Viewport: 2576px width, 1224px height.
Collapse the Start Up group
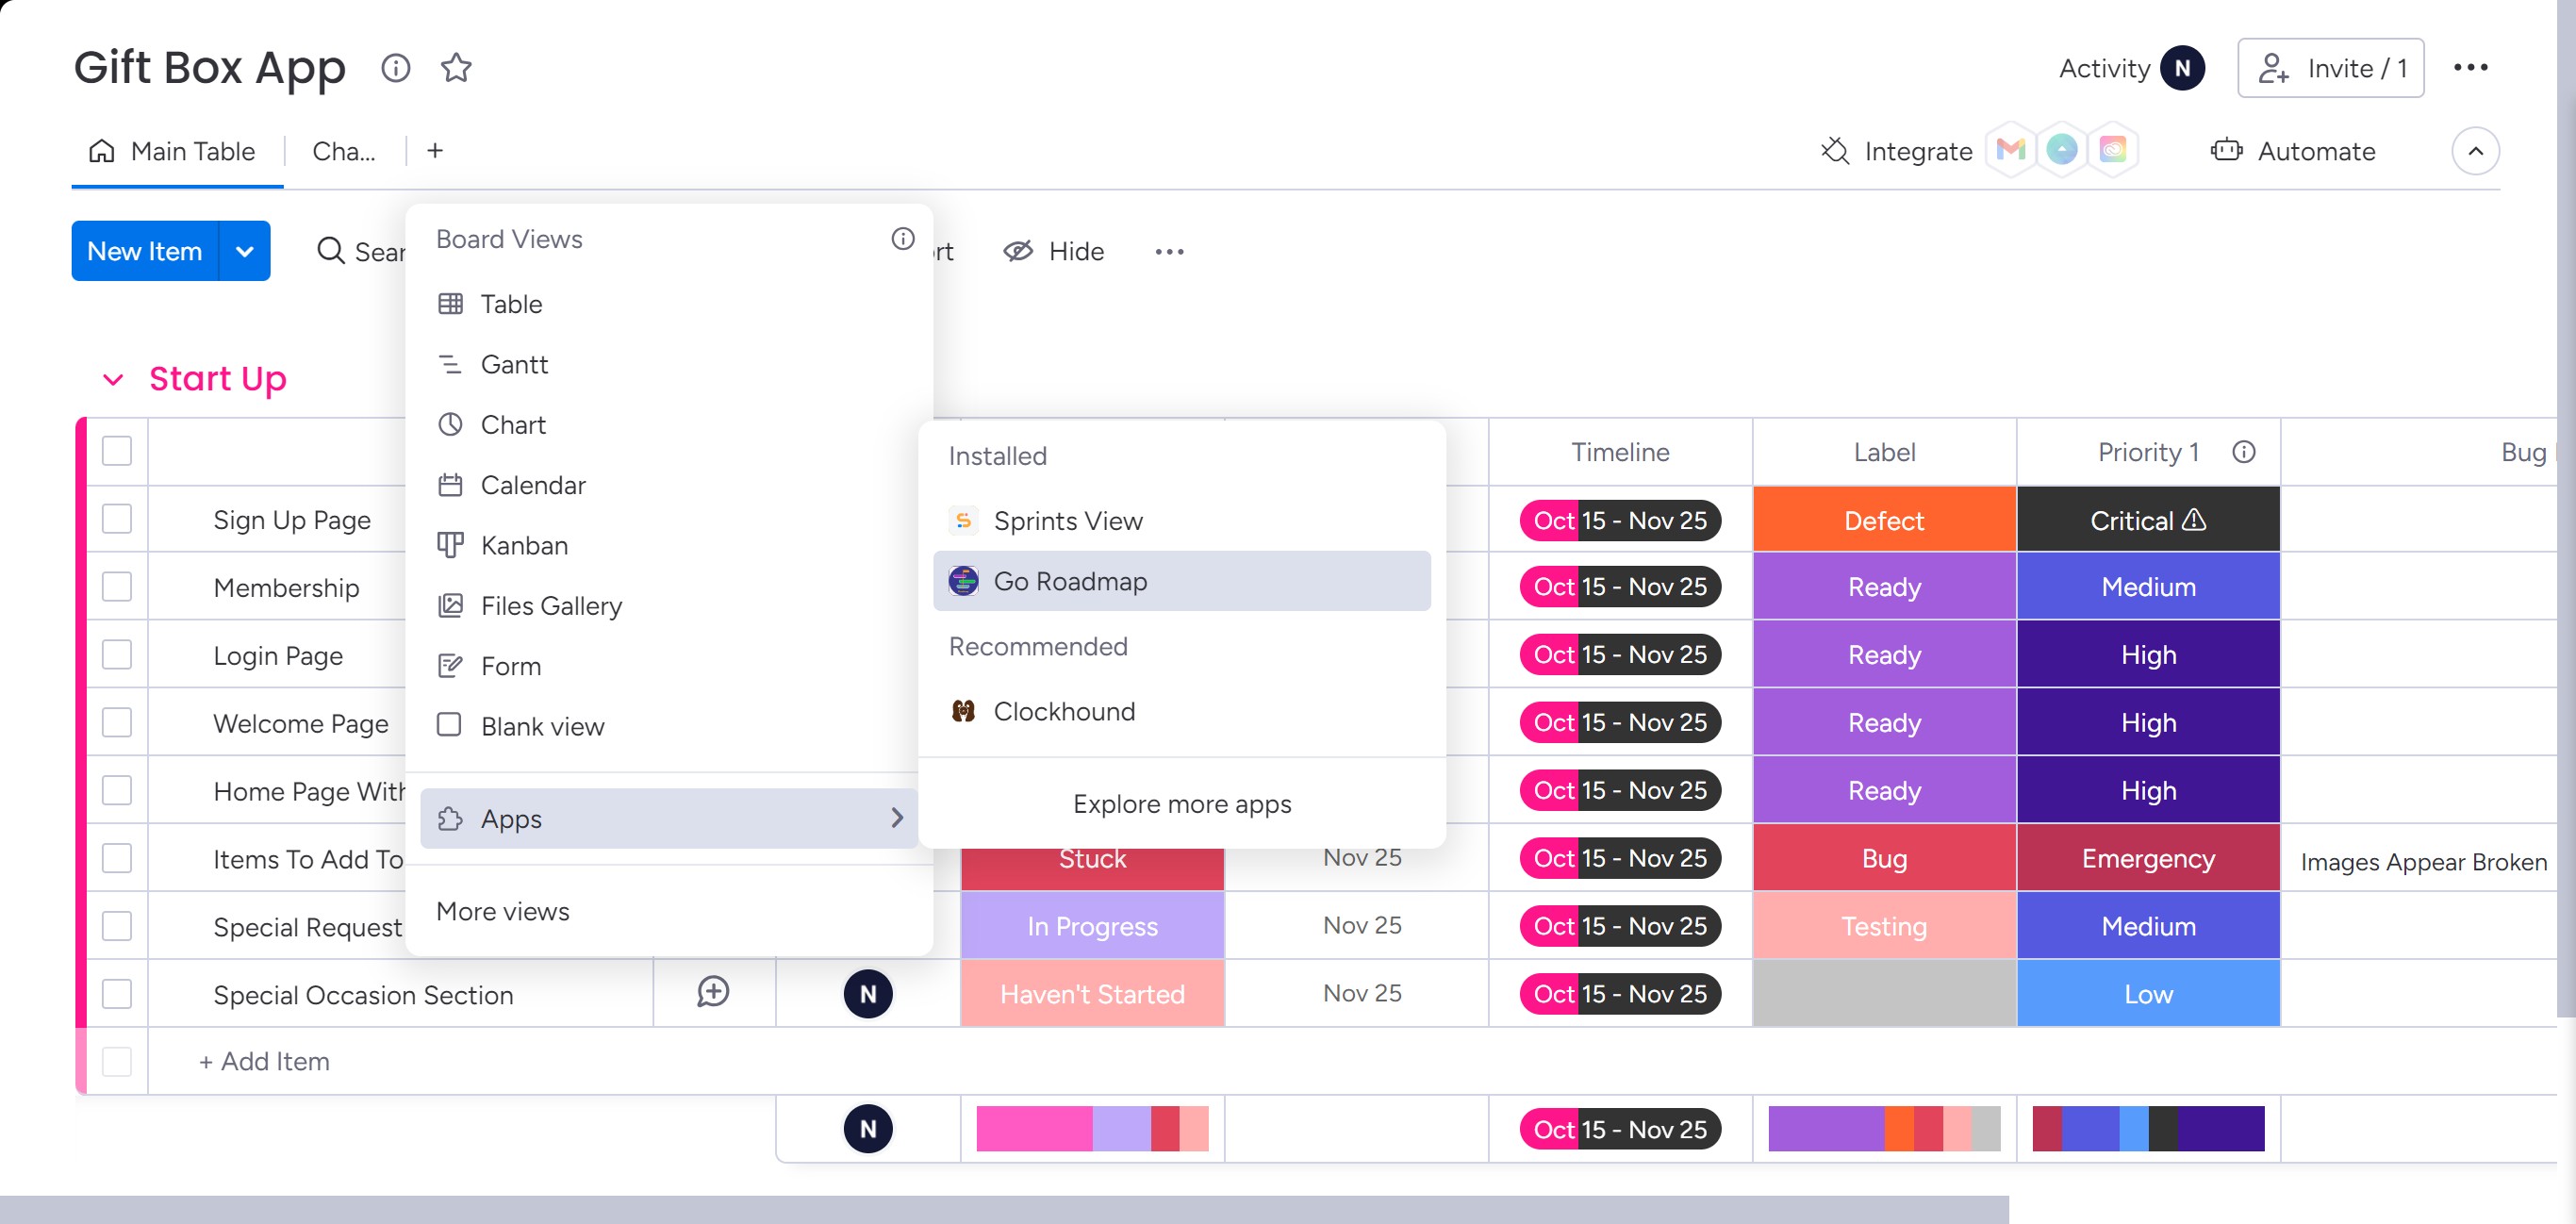(x=113, y=379)
